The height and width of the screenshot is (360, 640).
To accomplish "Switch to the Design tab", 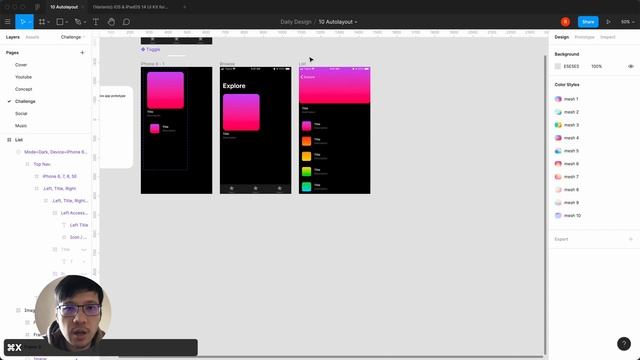I will [x=562, y=37].
